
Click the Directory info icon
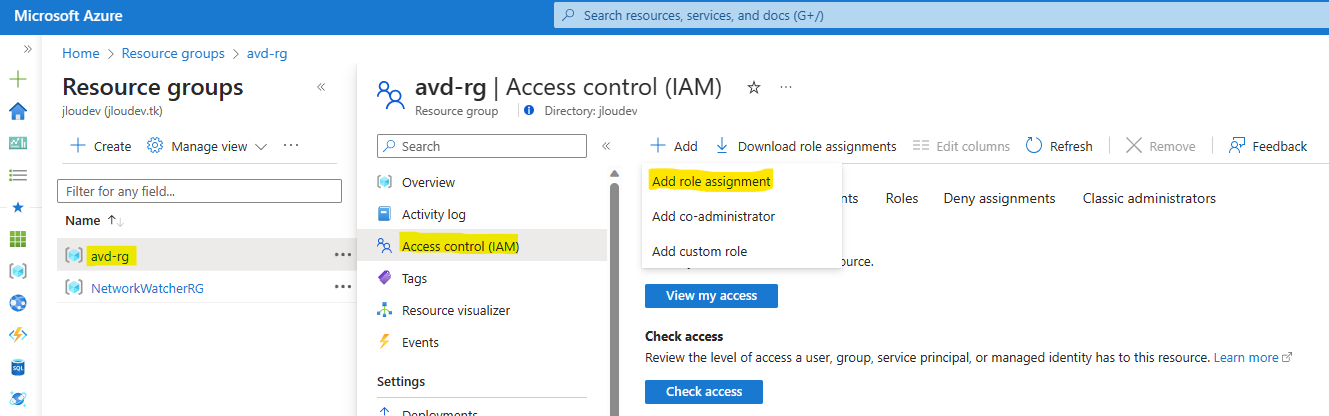coord(529,111)
